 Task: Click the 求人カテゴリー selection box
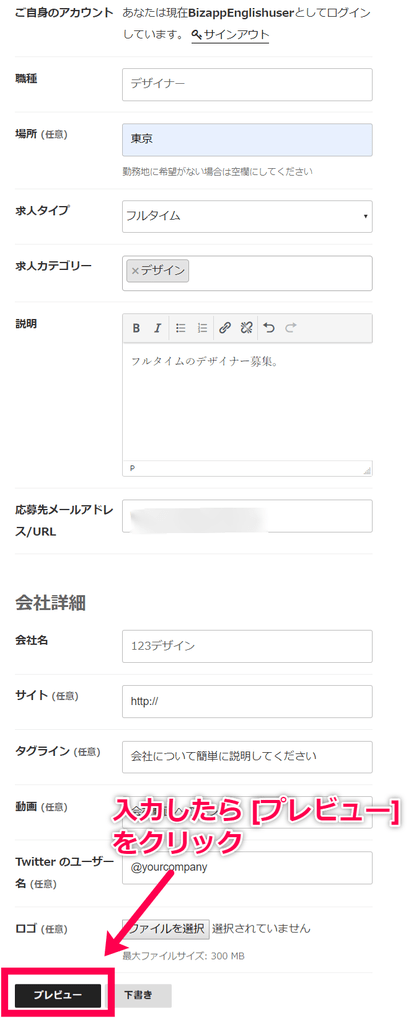[x=247, y=273]
